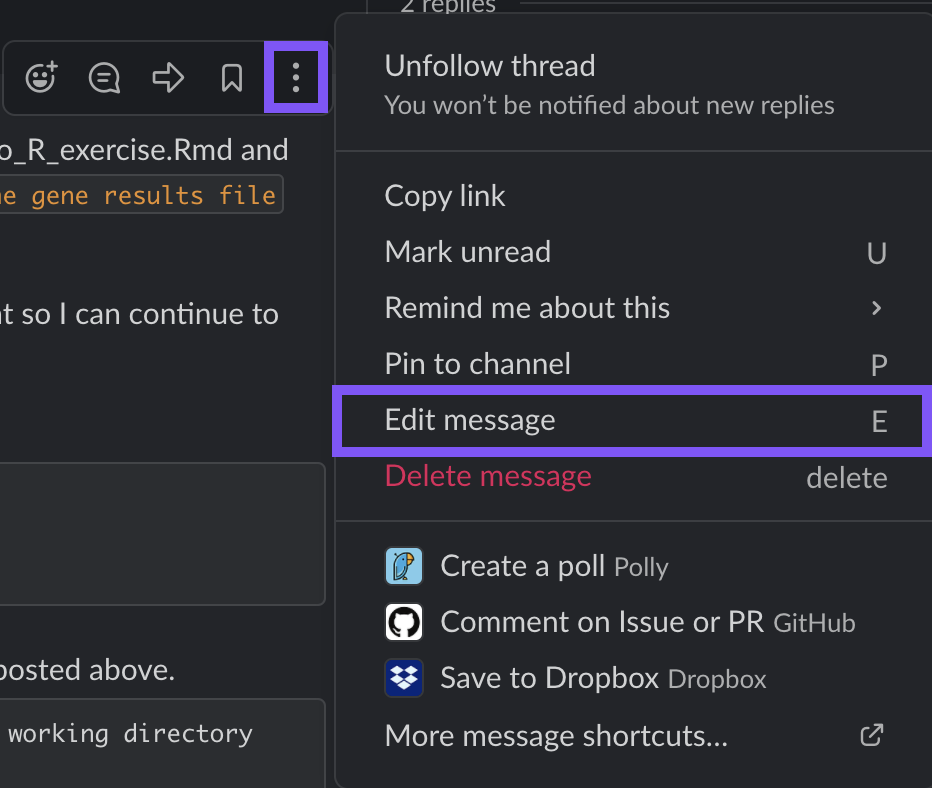Click the GitHub app icon
Screen dimensions: 932x788
click(x=404, y=623)
